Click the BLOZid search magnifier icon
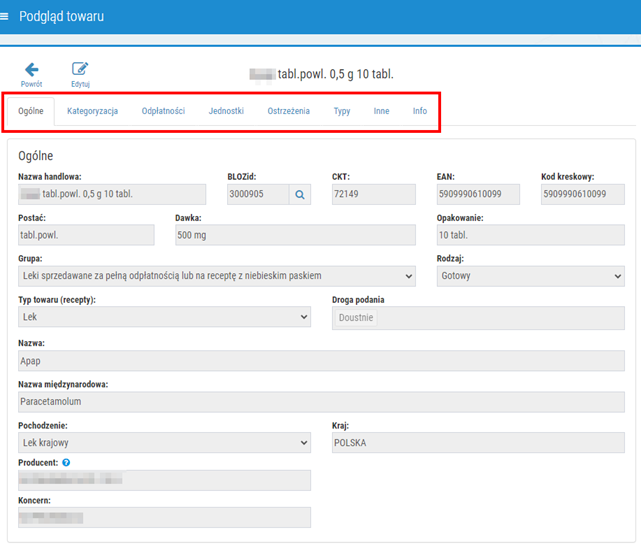 click(x=300, y=195)
